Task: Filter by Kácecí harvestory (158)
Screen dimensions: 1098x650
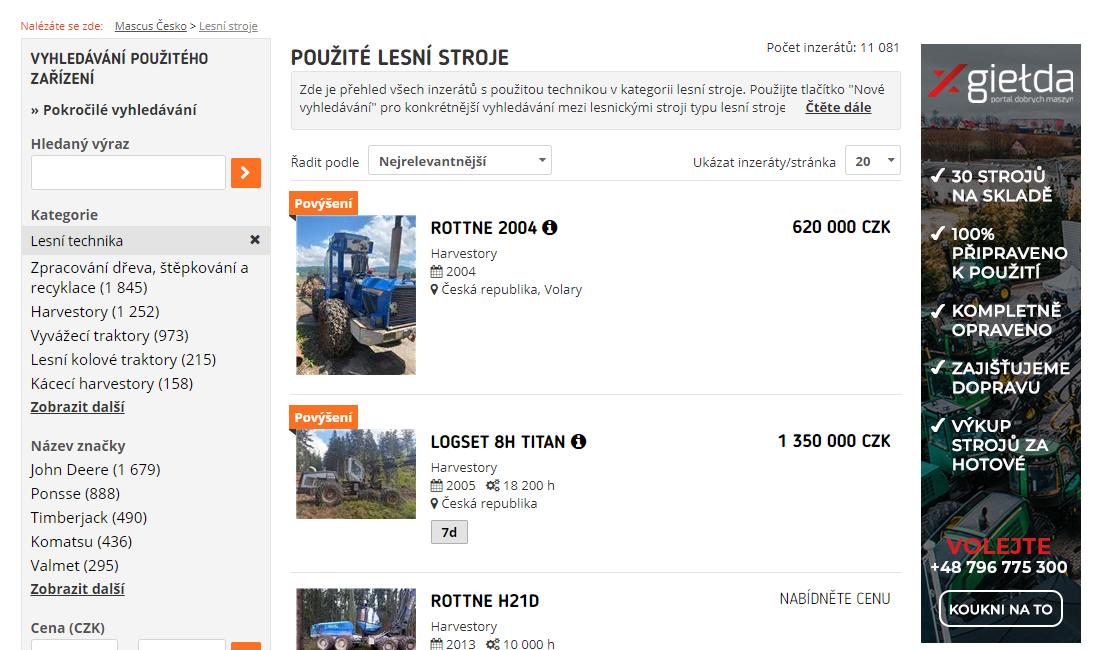Action: point(112,384)
